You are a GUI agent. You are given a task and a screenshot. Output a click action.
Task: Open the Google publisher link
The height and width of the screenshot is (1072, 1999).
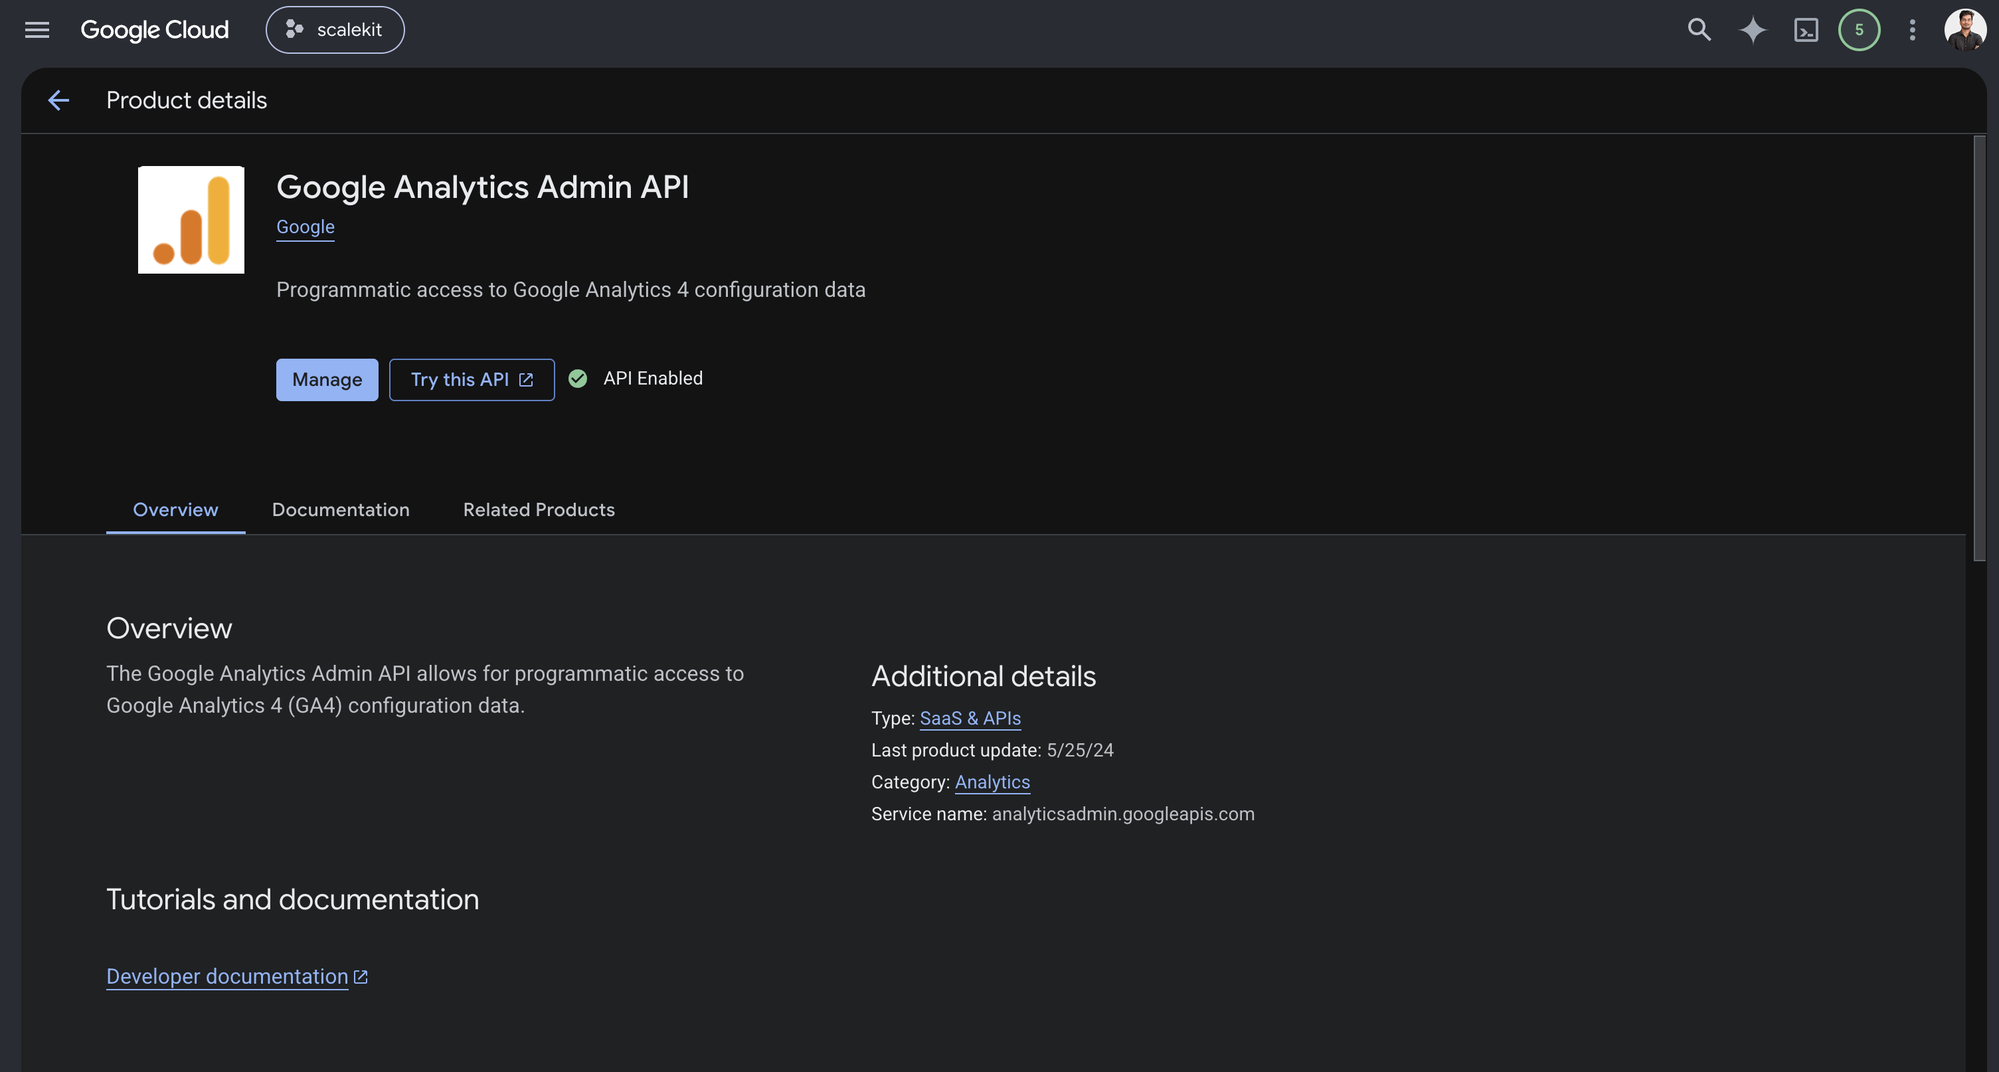305,227
